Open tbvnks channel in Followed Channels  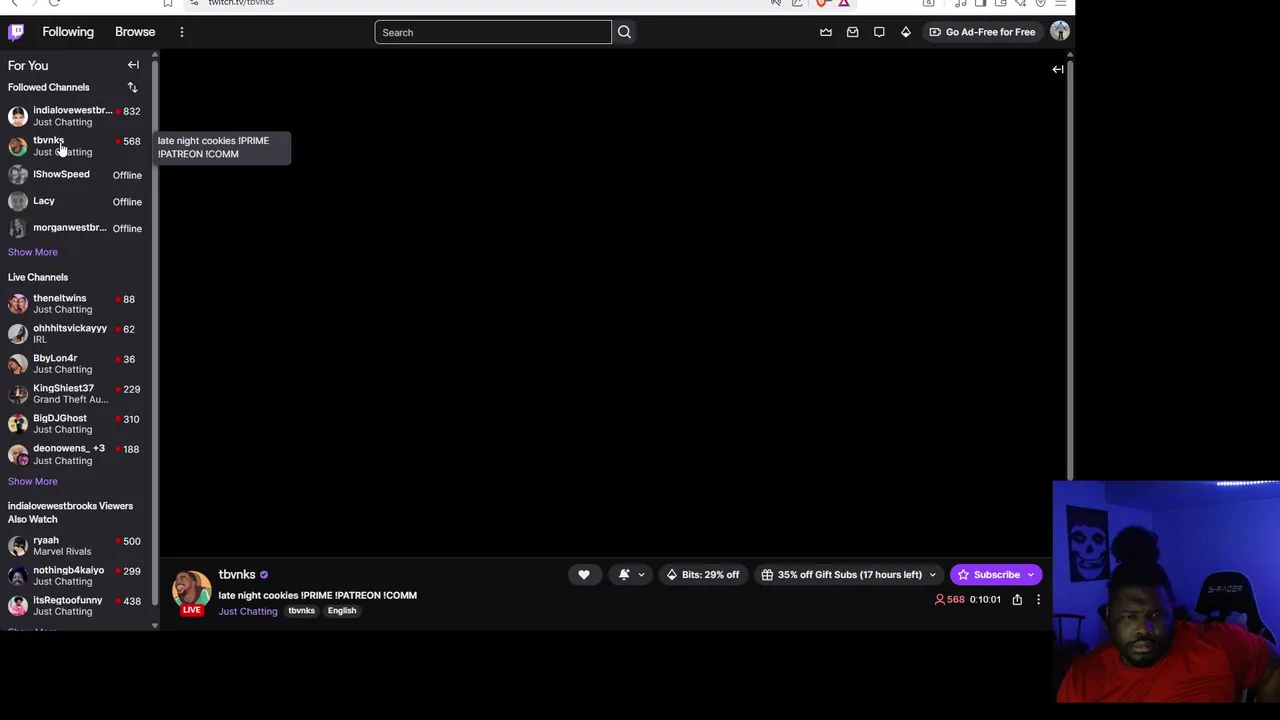coord(76,146)
